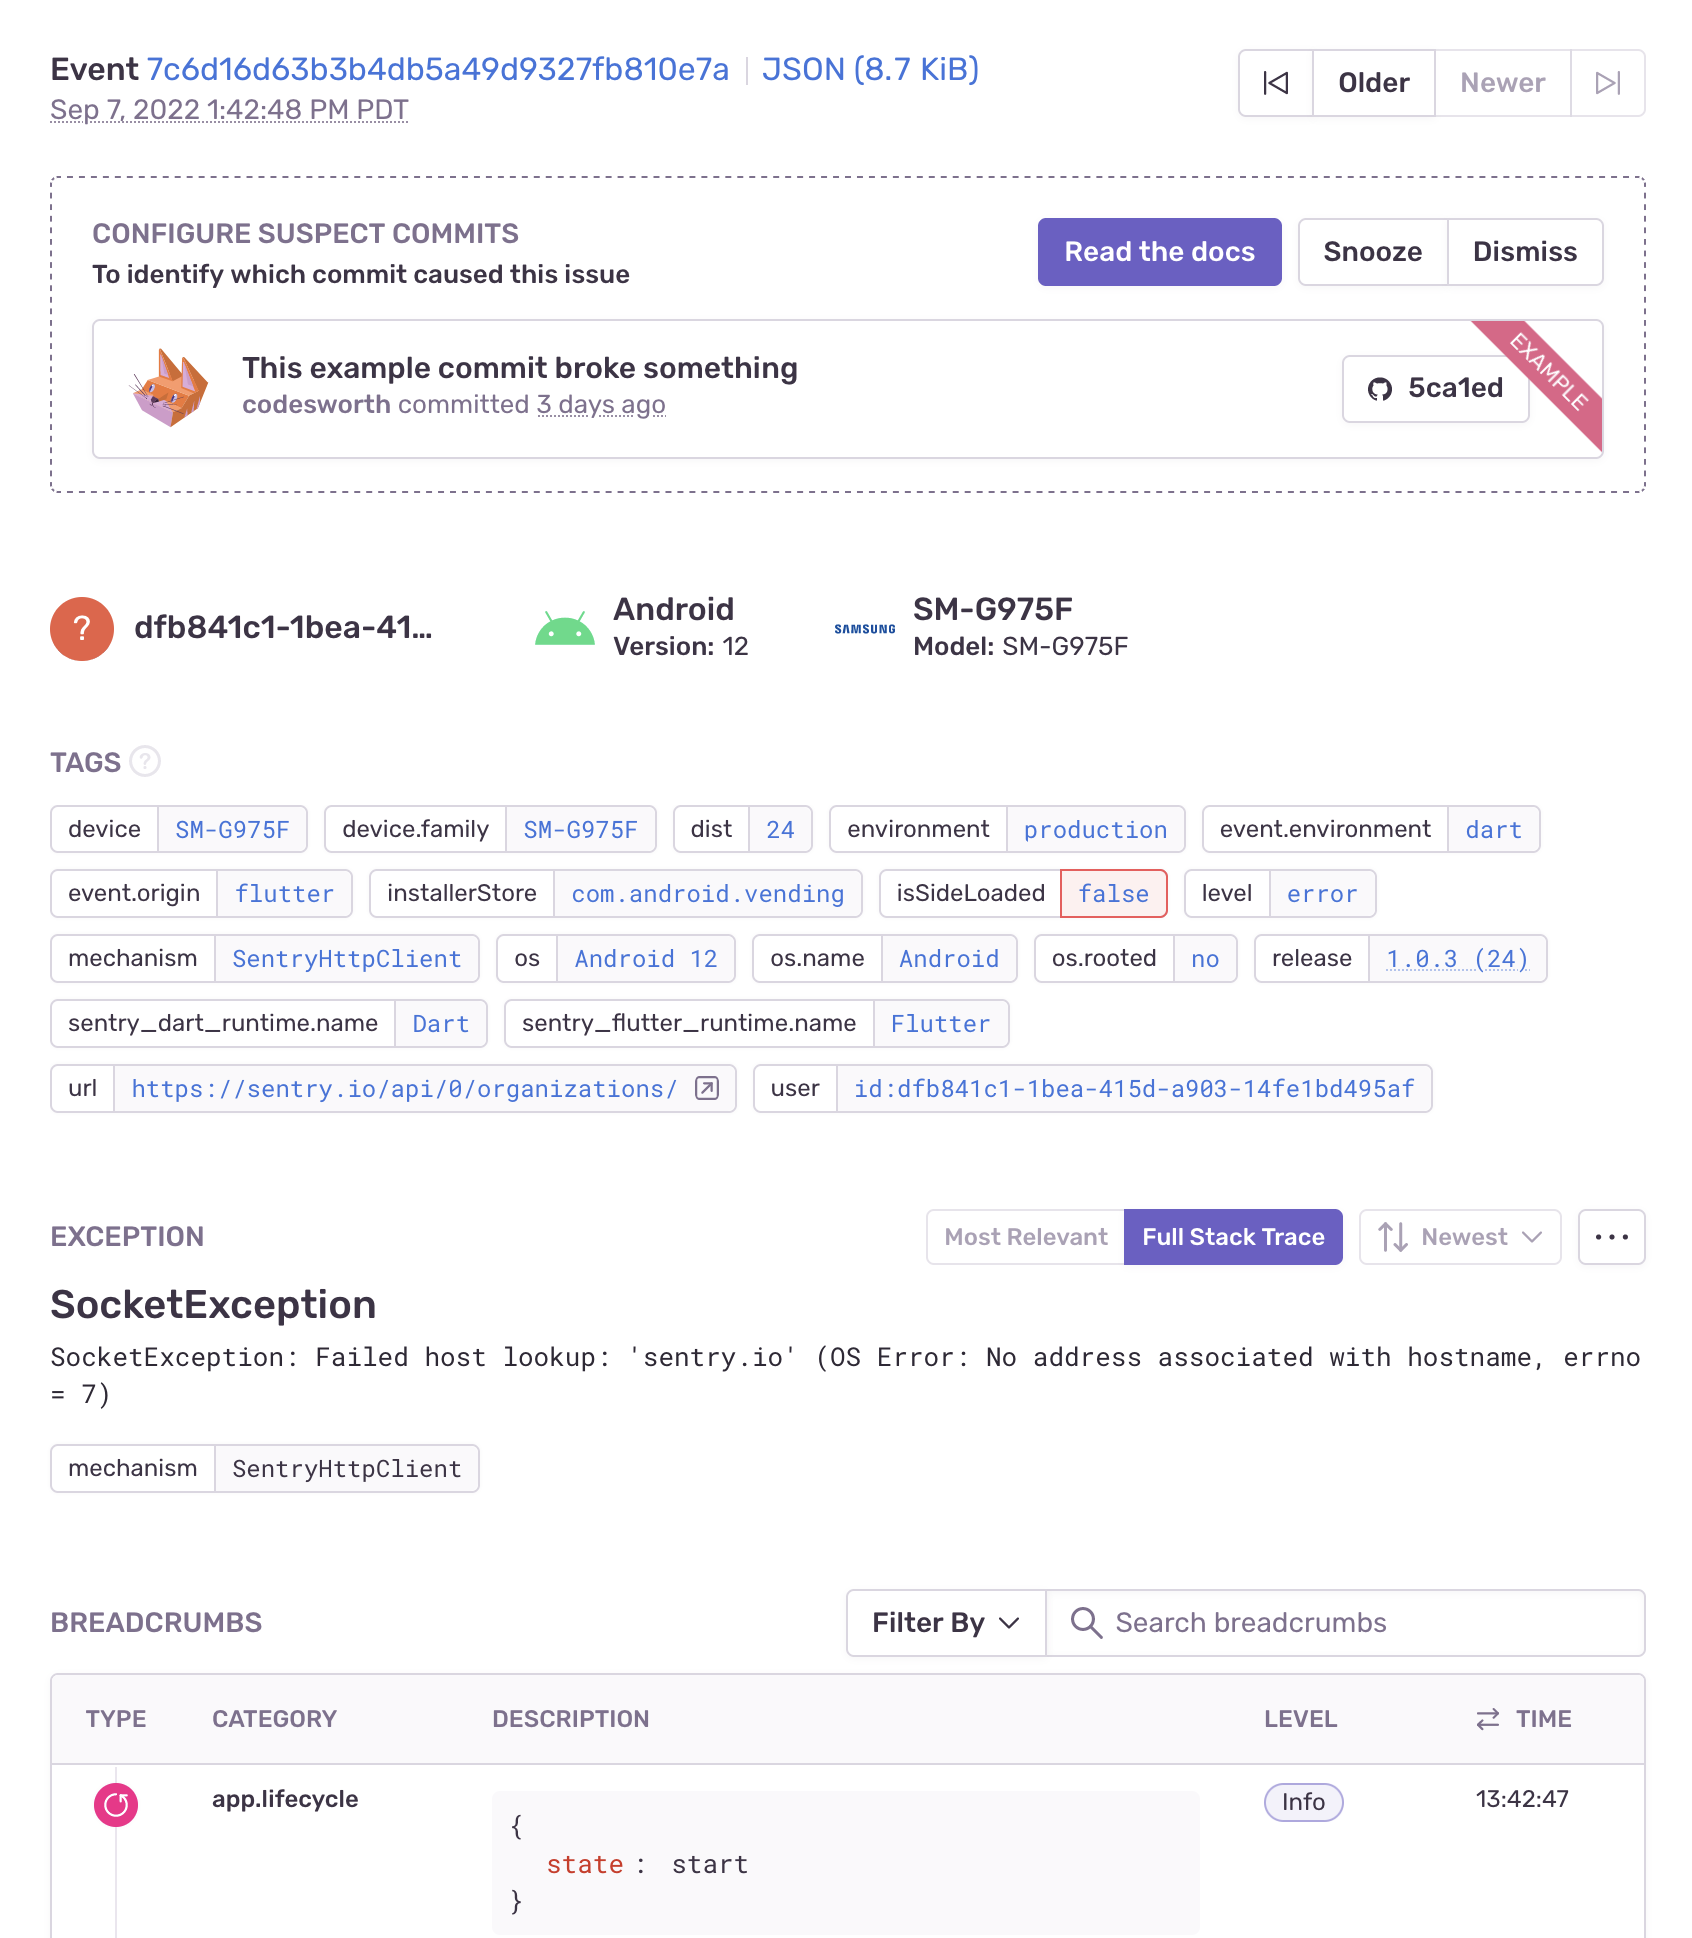Open the JSON (8.7 KiB) link

[x=870, y=69]
